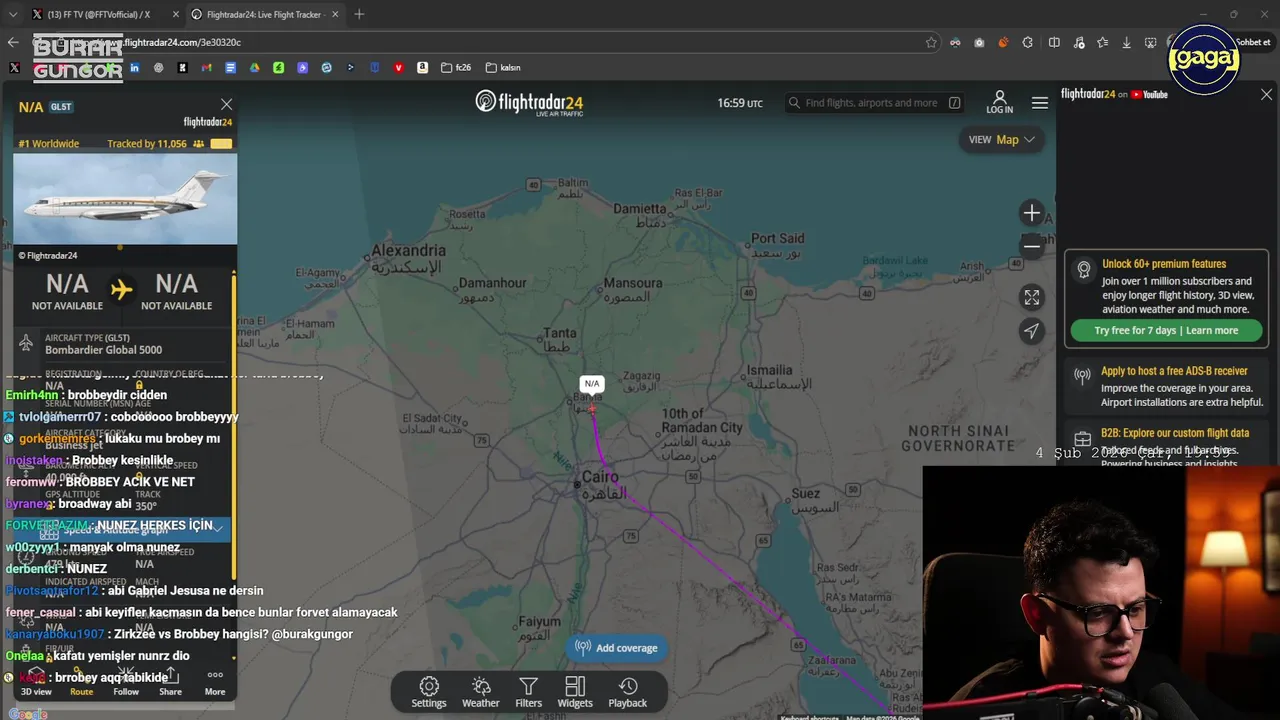
Task: Open LinkedIn bookmark in favorites bar
Action: click(134, 68)
